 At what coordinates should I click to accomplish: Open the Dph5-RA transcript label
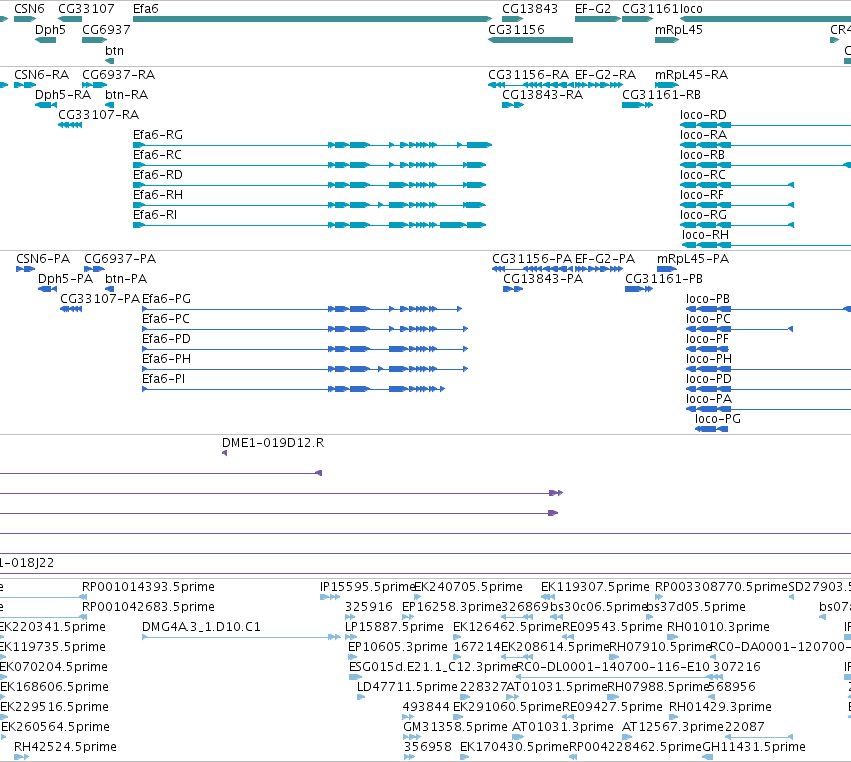tap(63, 94)
